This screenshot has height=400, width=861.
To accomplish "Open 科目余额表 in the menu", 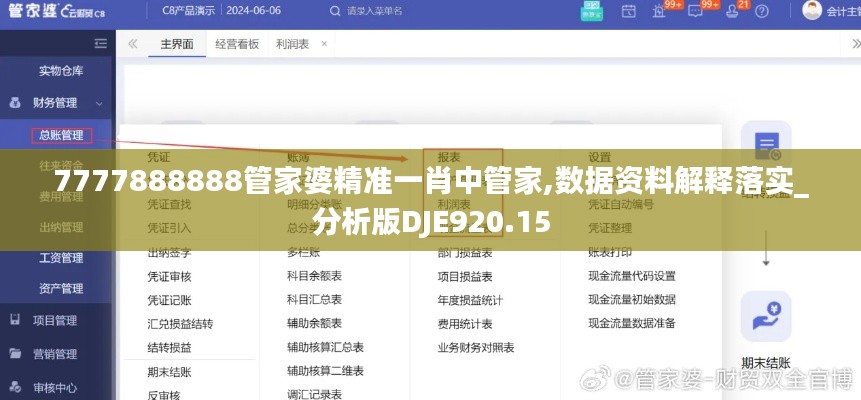I will (x=314, y=276).
